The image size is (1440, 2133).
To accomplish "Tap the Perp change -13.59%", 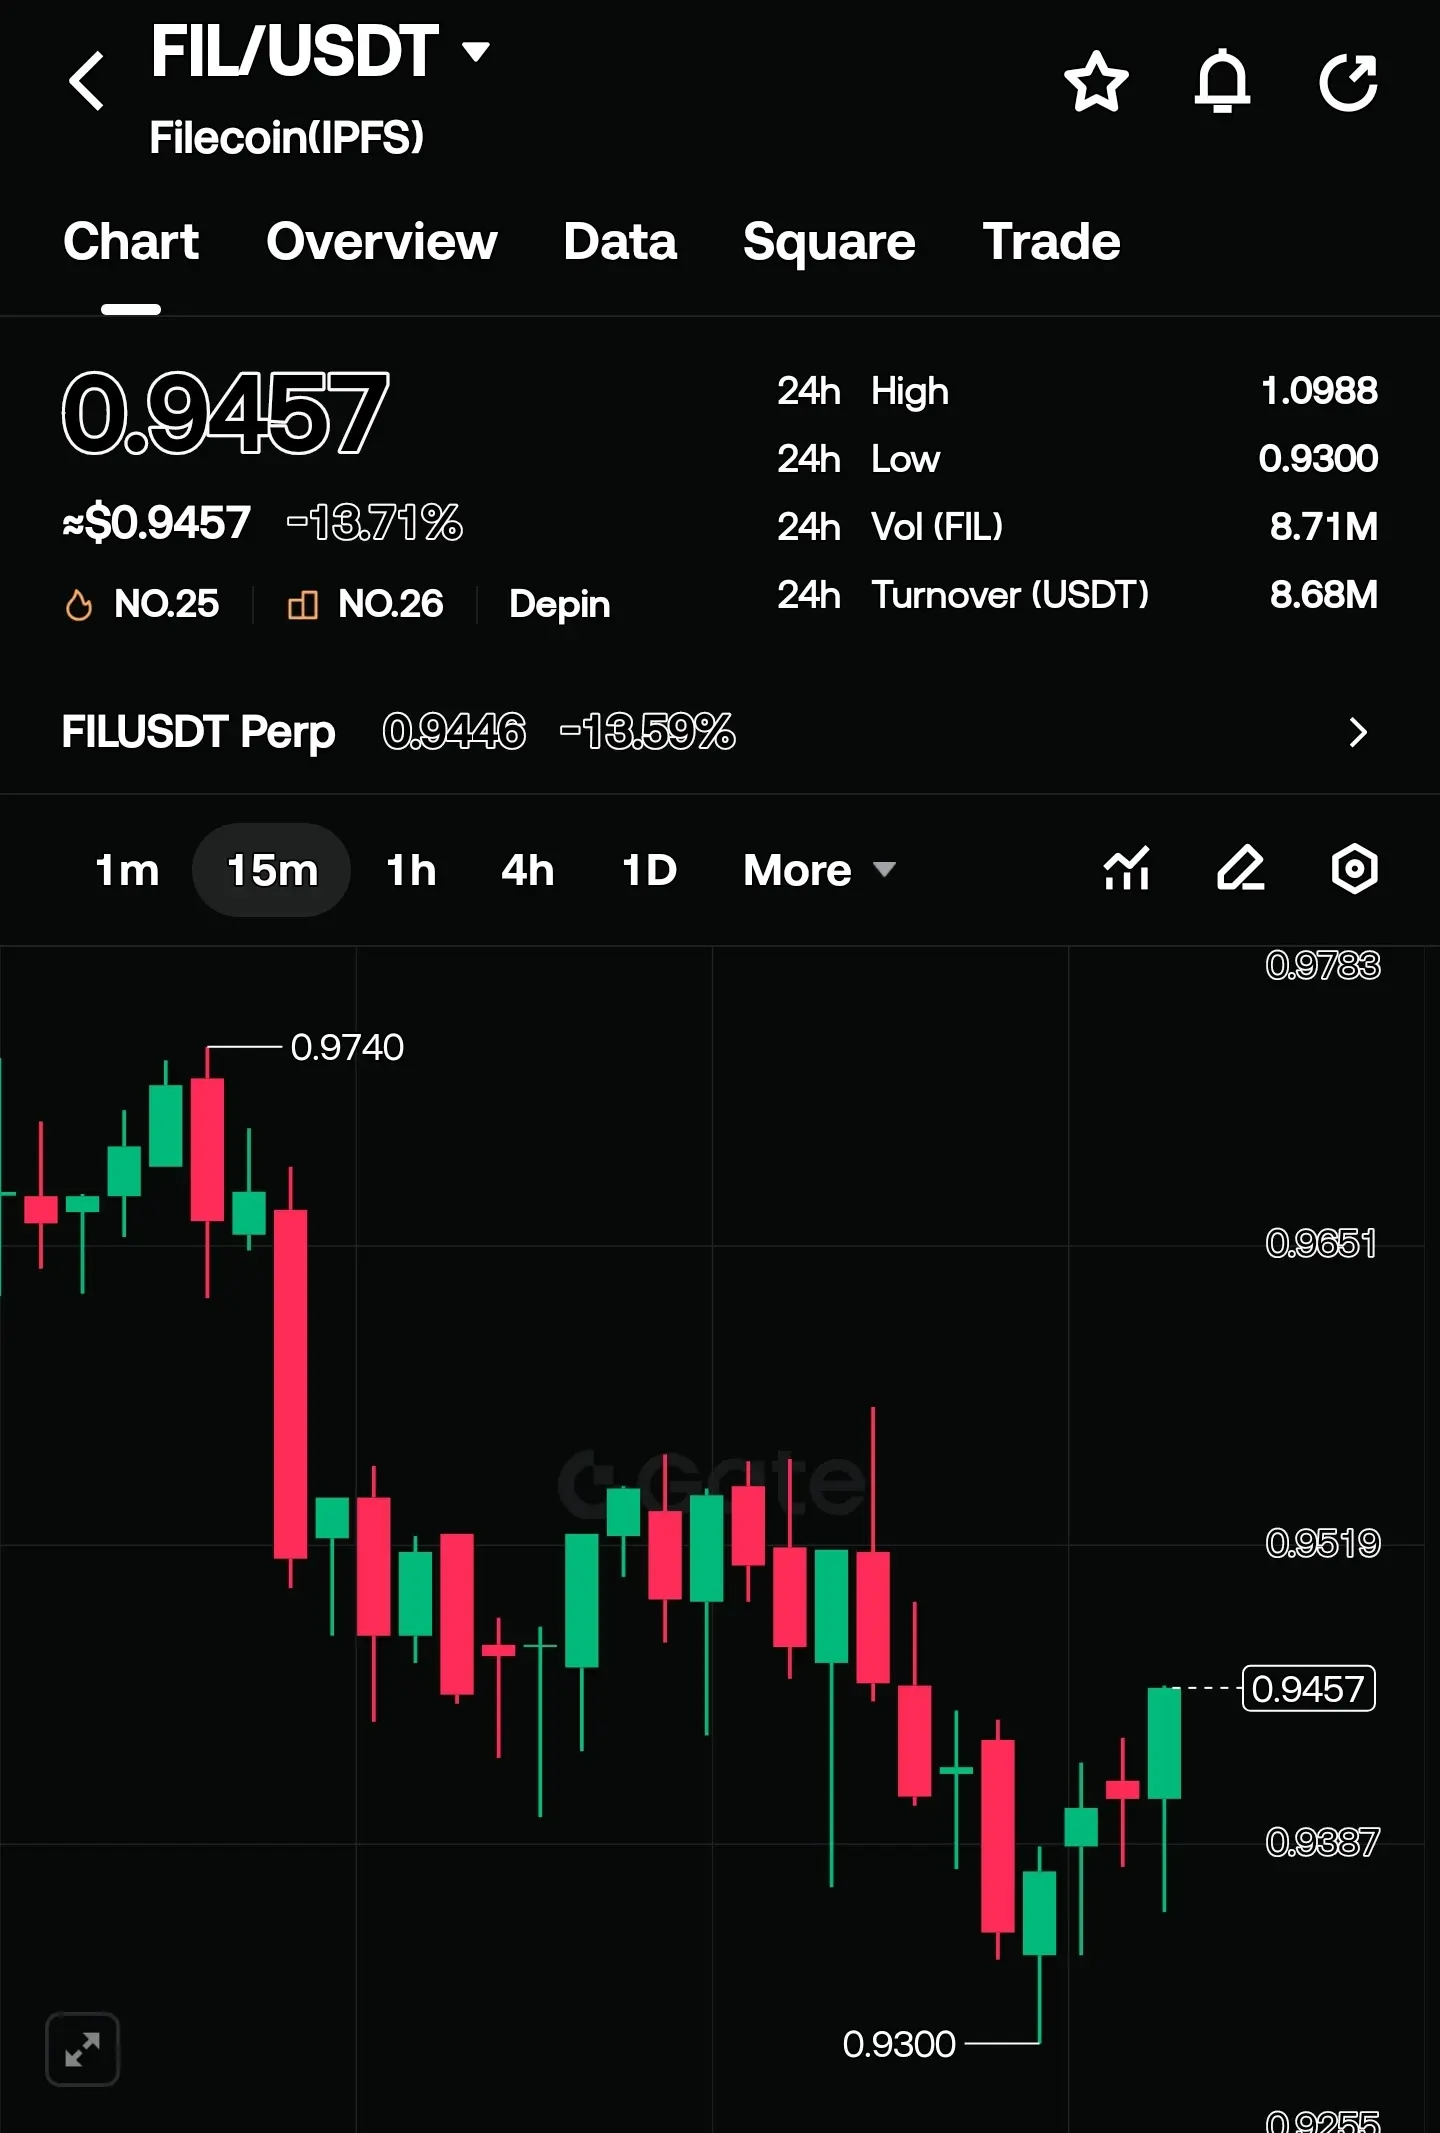I will point(648,732).
